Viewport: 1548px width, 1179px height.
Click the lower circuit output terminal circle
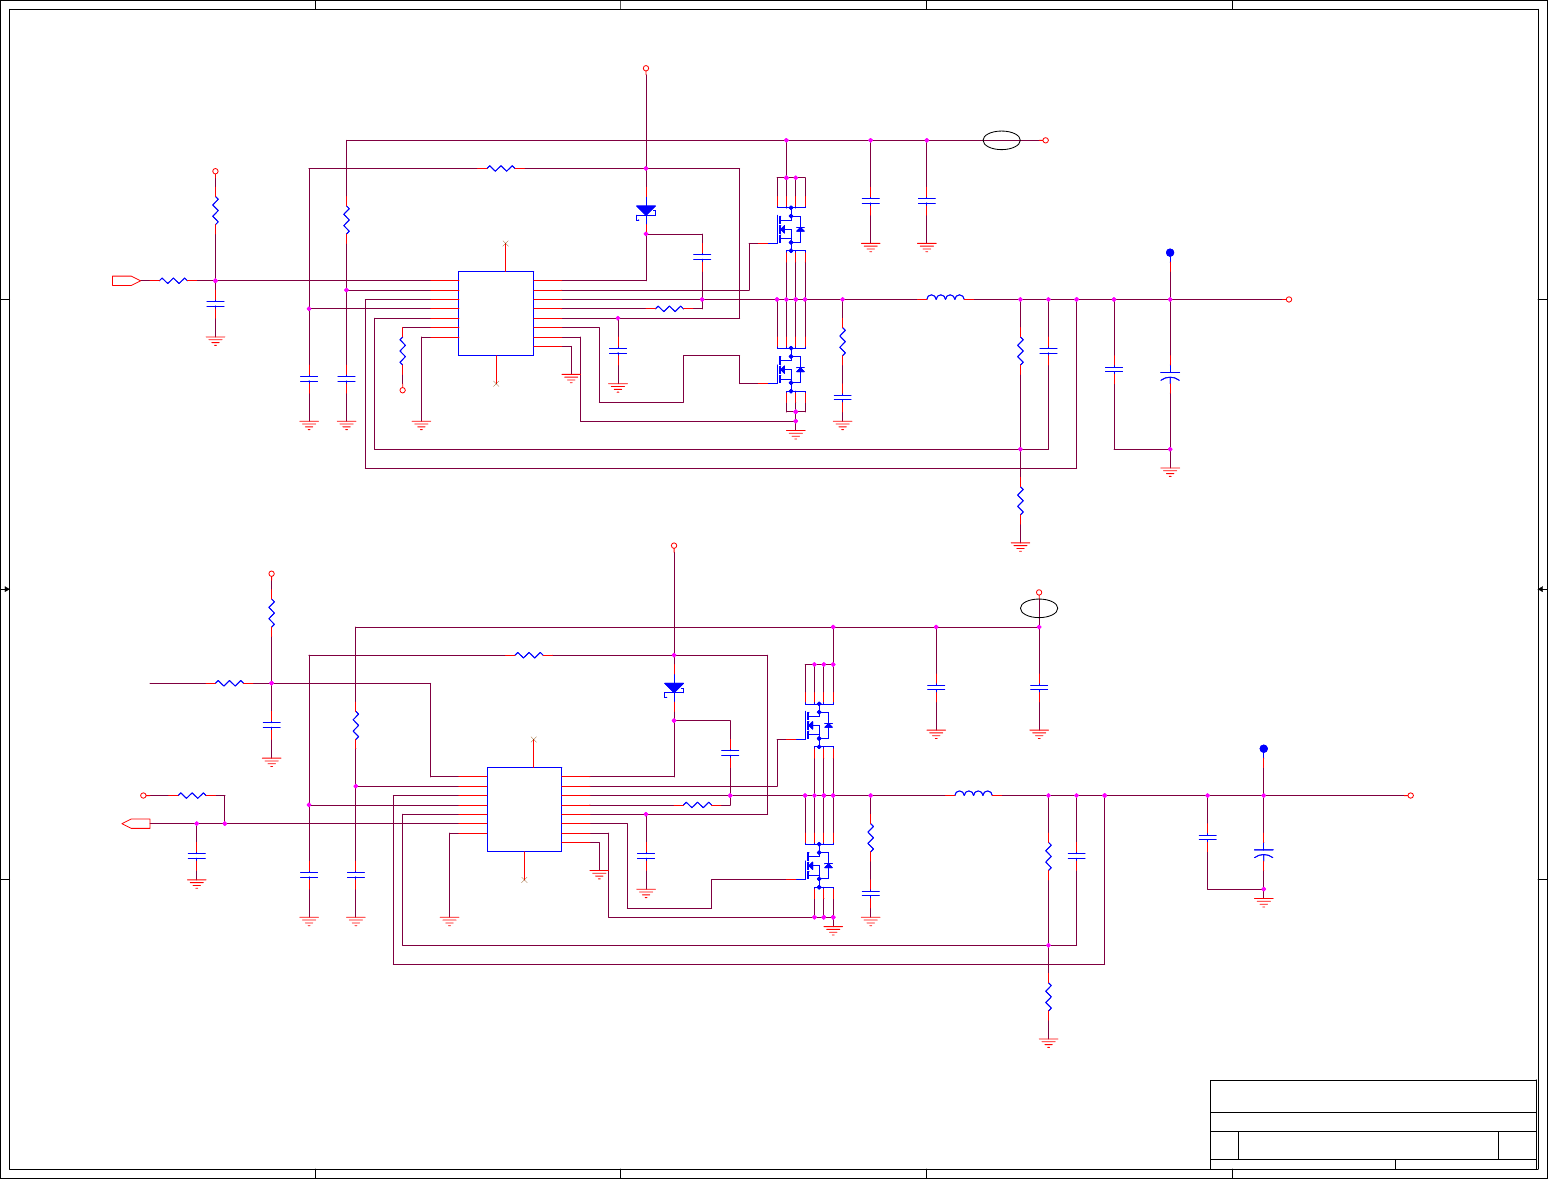tap(1411, 795)
